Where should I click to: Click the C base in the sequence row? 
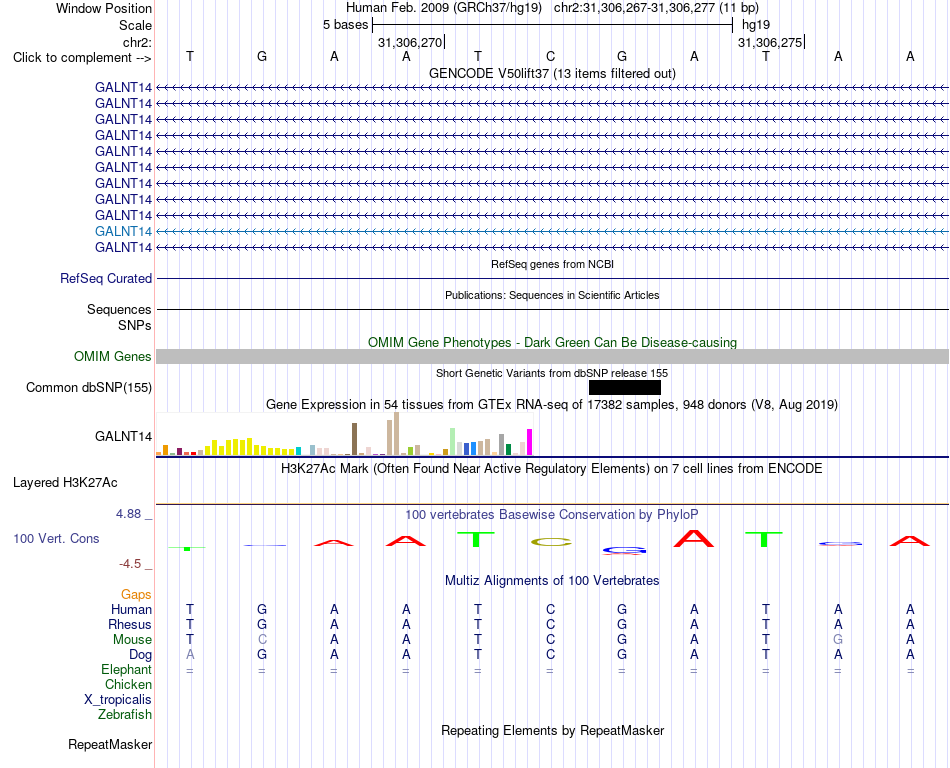550,56
